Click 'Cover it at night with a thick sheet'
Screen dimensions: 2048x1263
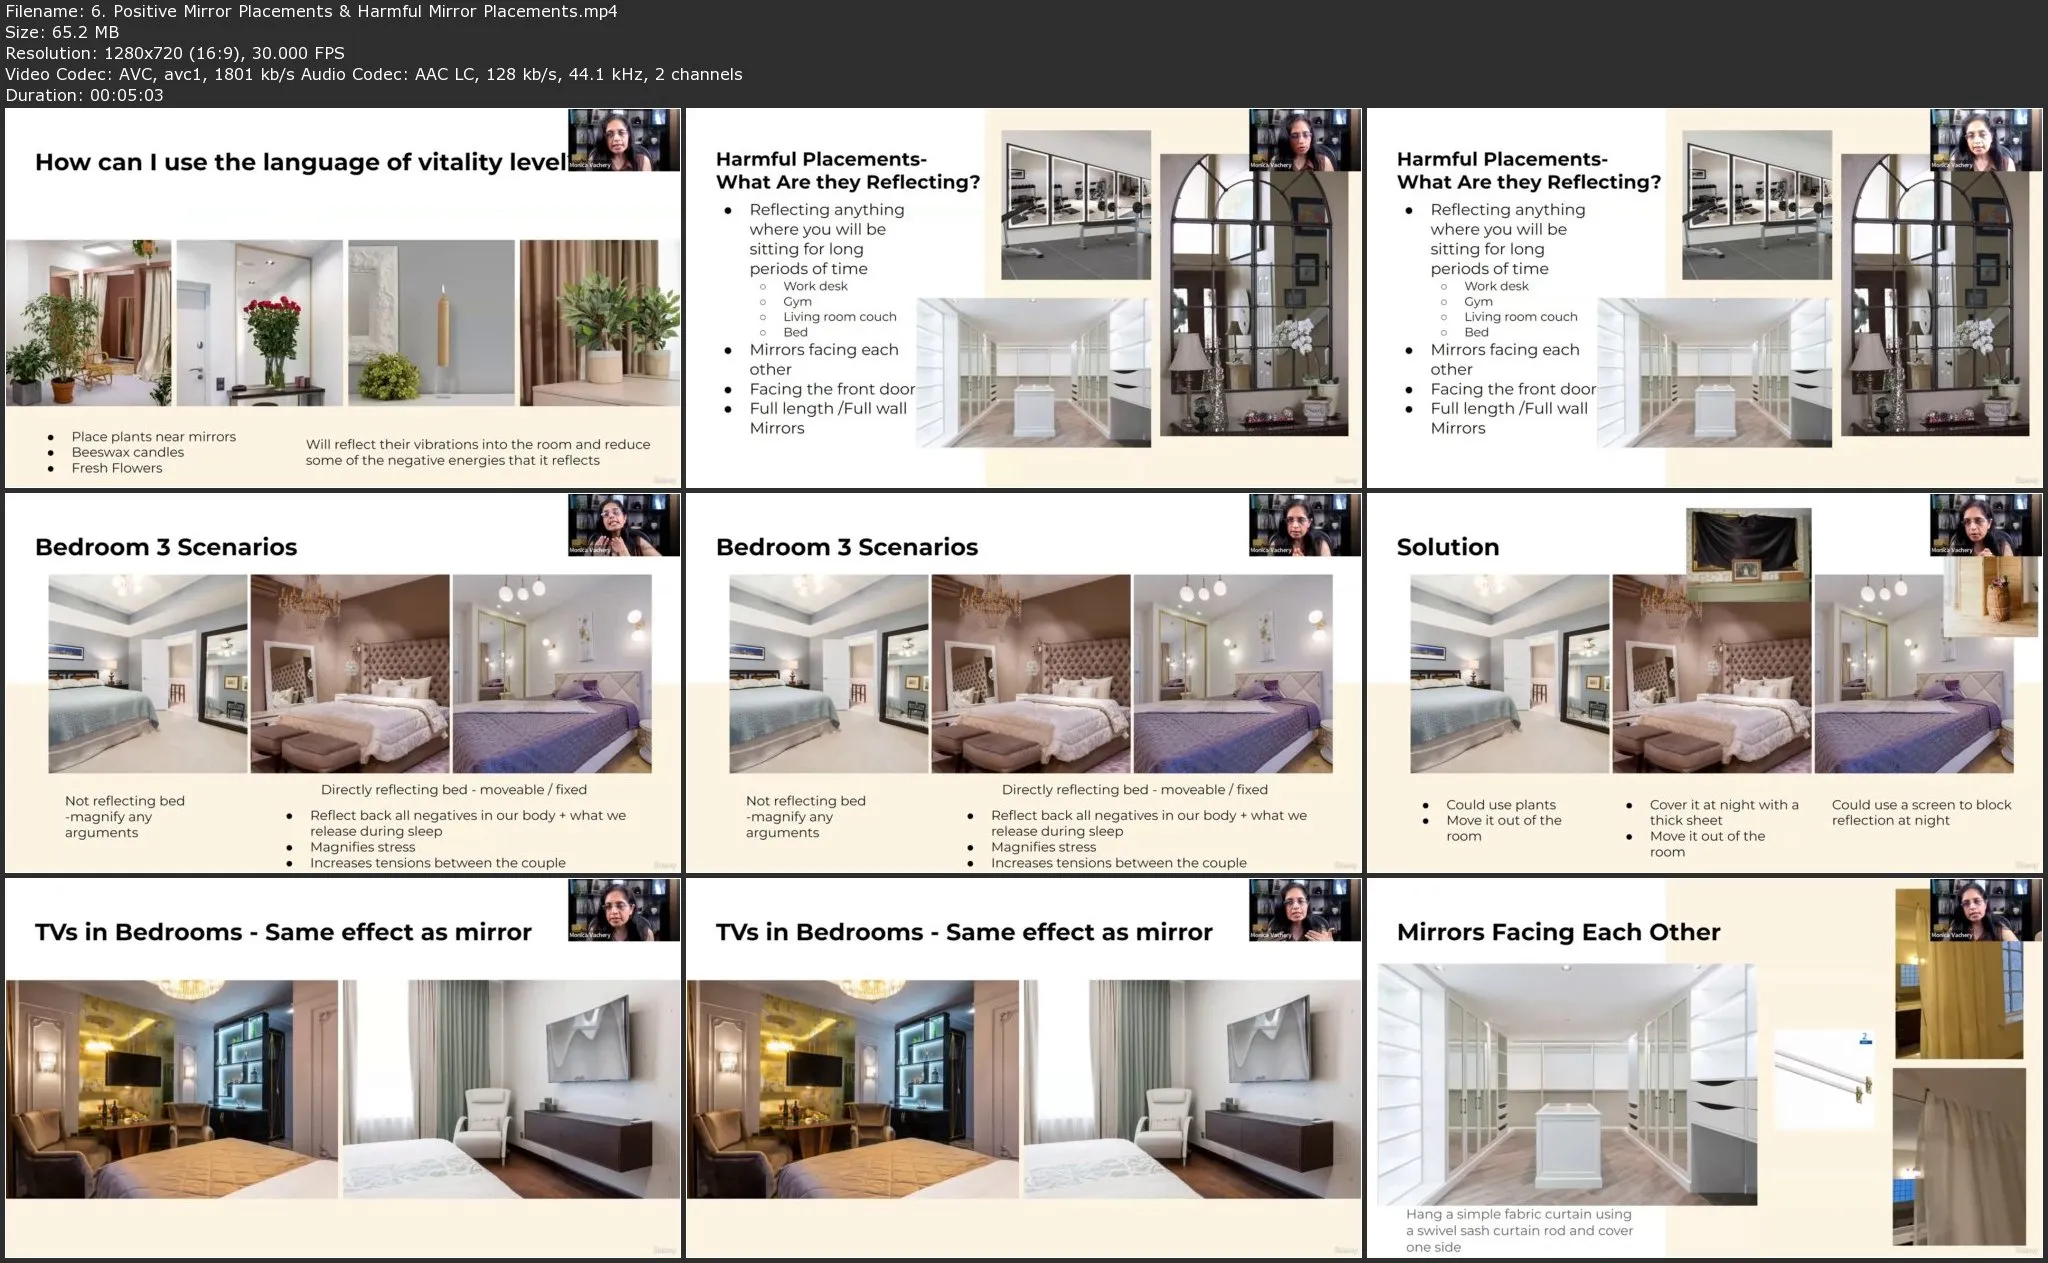tap(1723, 812)
